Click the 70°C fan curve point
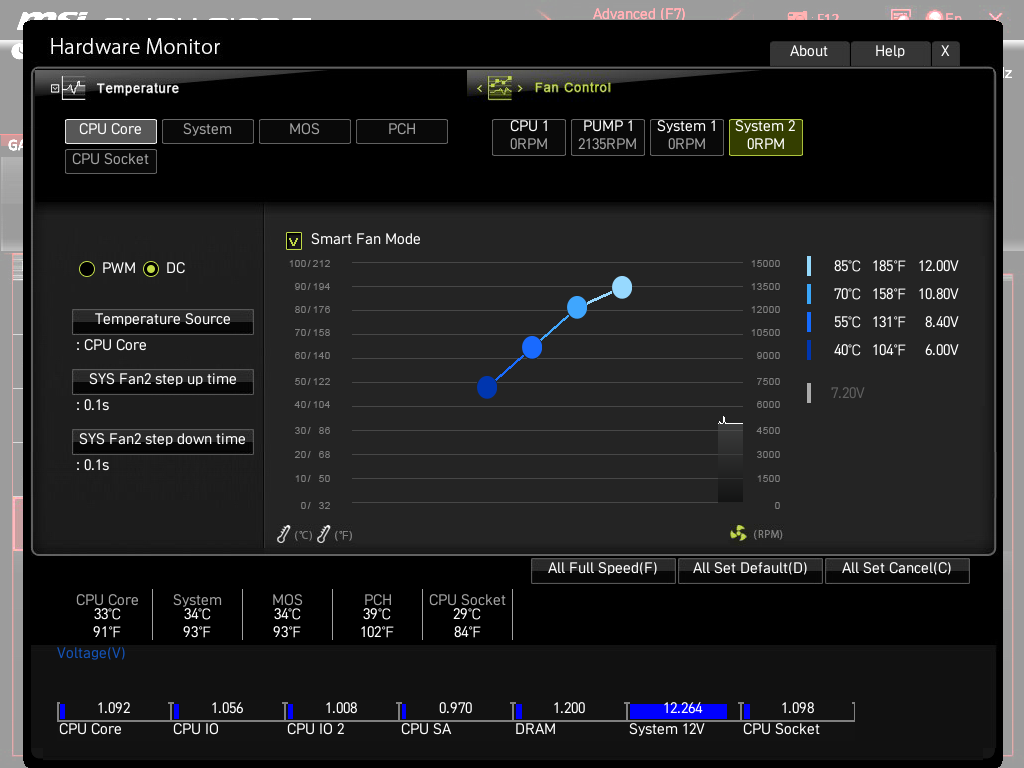 click(x=577, y=307)
